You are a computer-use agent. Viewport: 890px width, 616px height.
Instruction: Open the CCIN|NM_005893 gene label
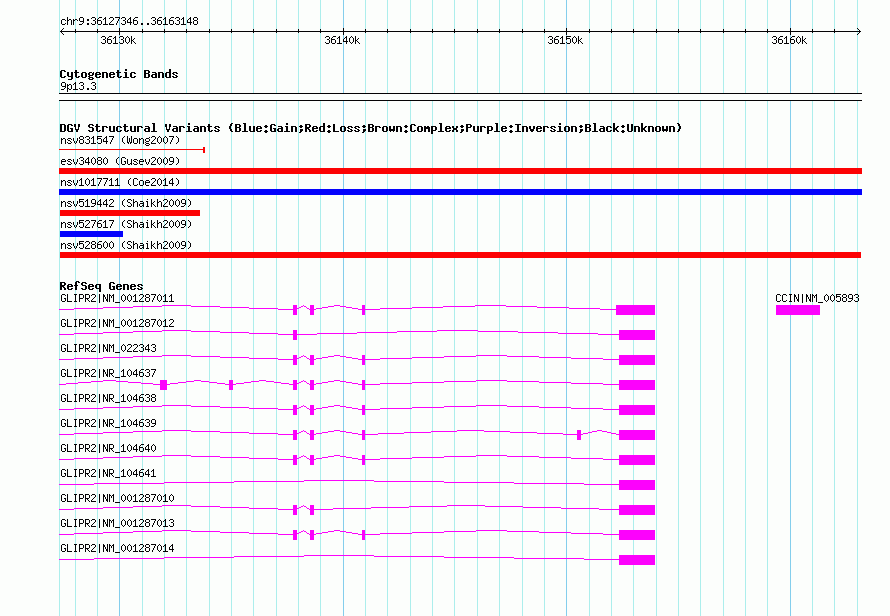click(817, 299)
